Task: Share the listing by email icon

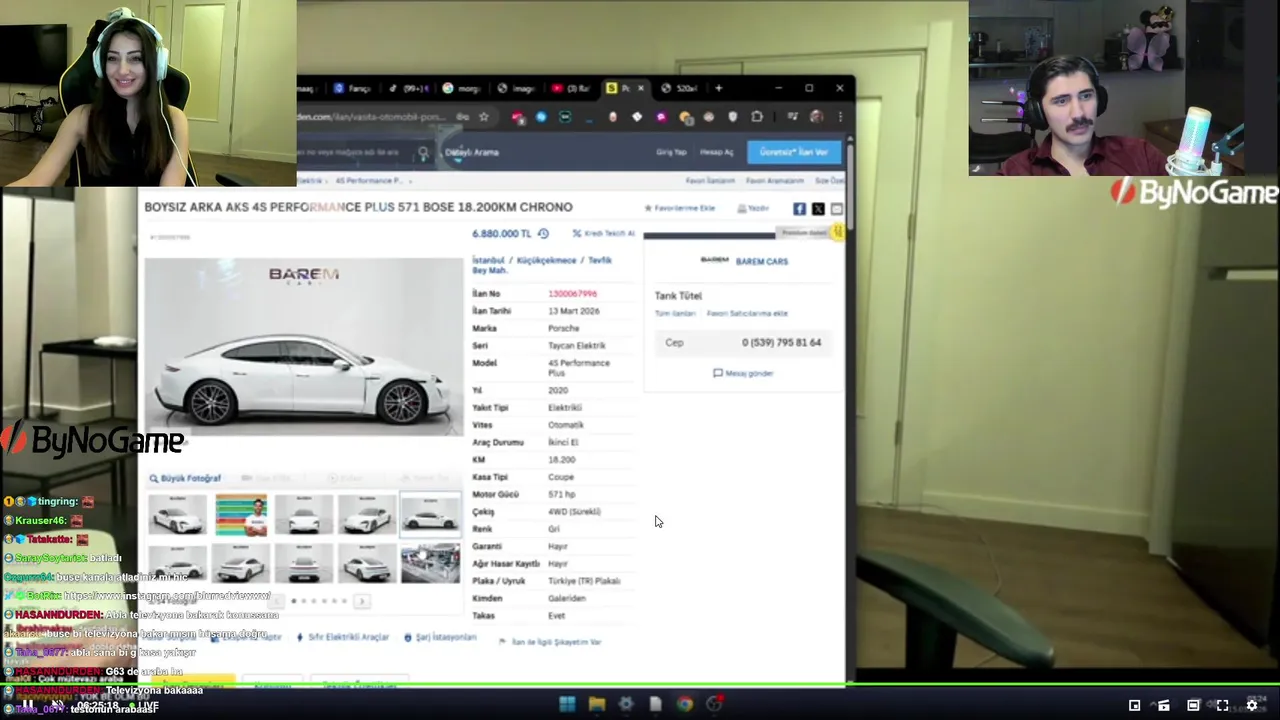Action: (837, 209)
